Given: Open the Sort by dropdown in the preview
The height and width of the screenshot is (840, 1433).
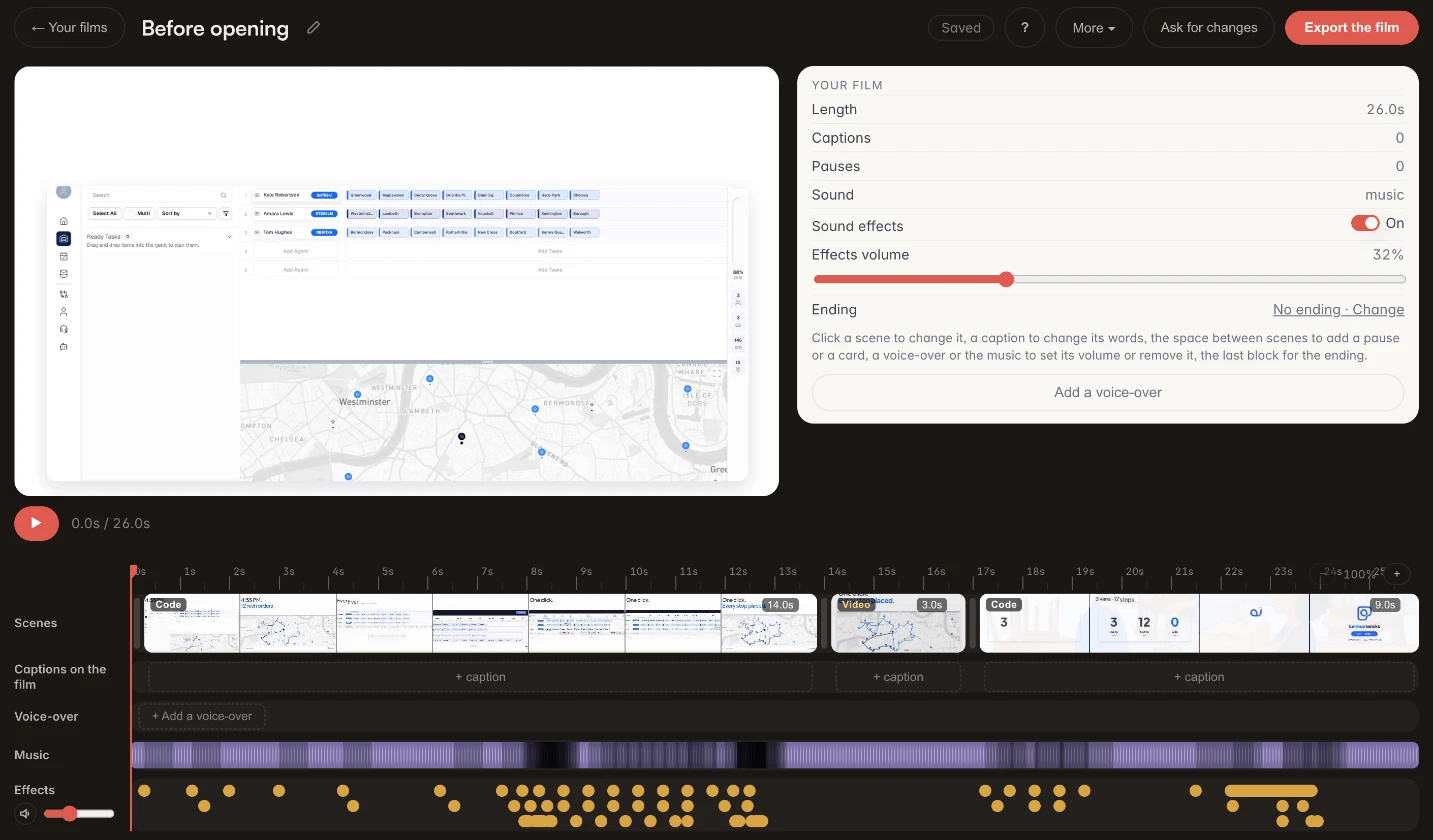Looking at the screenshot, I should 186,213.
